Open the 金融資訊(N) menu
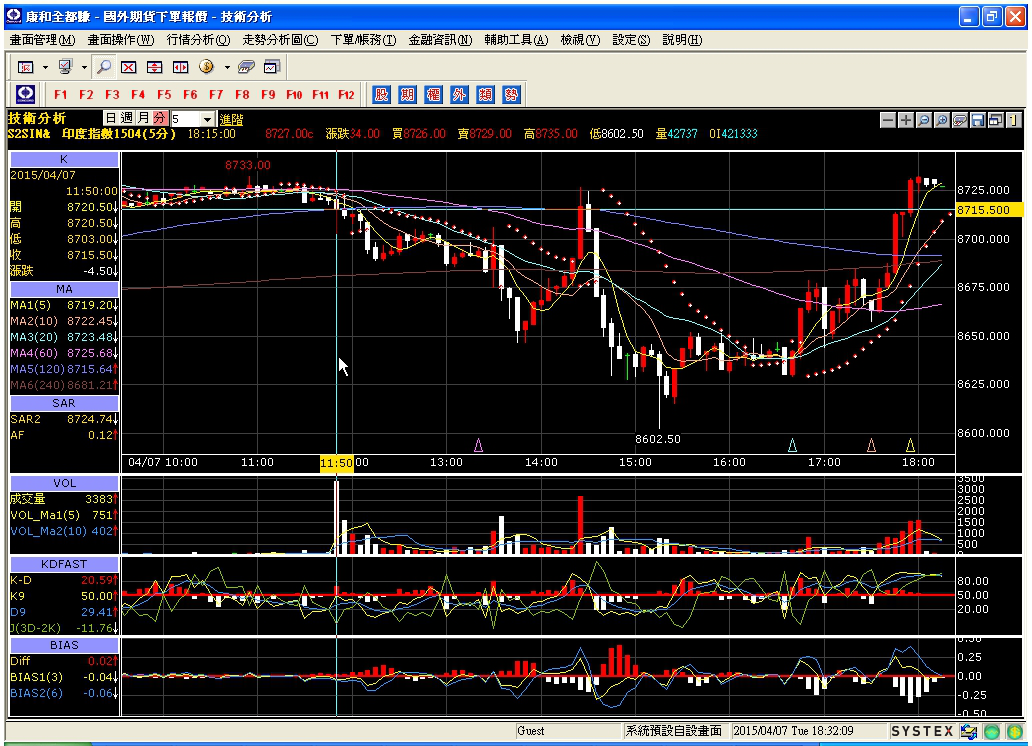 pos(440,40)
